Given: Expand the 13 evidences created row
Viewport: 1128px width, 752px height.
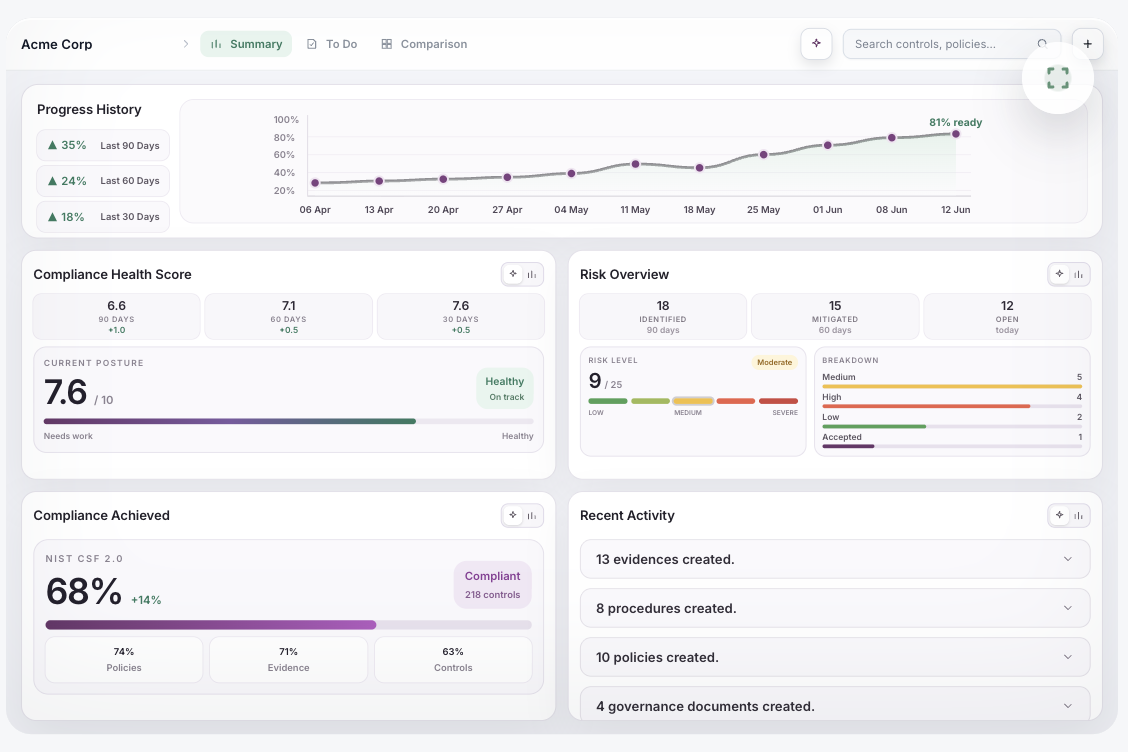Looking at the screenshot, I should coord(834,559).
